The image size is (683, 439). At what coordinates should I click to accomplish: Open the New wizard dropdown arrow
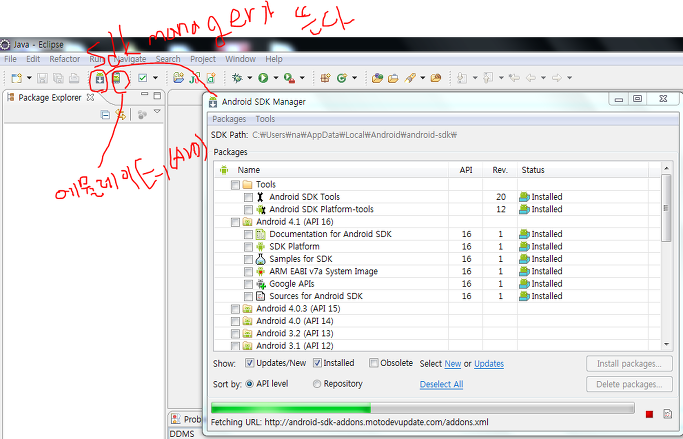(x=29, y=78)
